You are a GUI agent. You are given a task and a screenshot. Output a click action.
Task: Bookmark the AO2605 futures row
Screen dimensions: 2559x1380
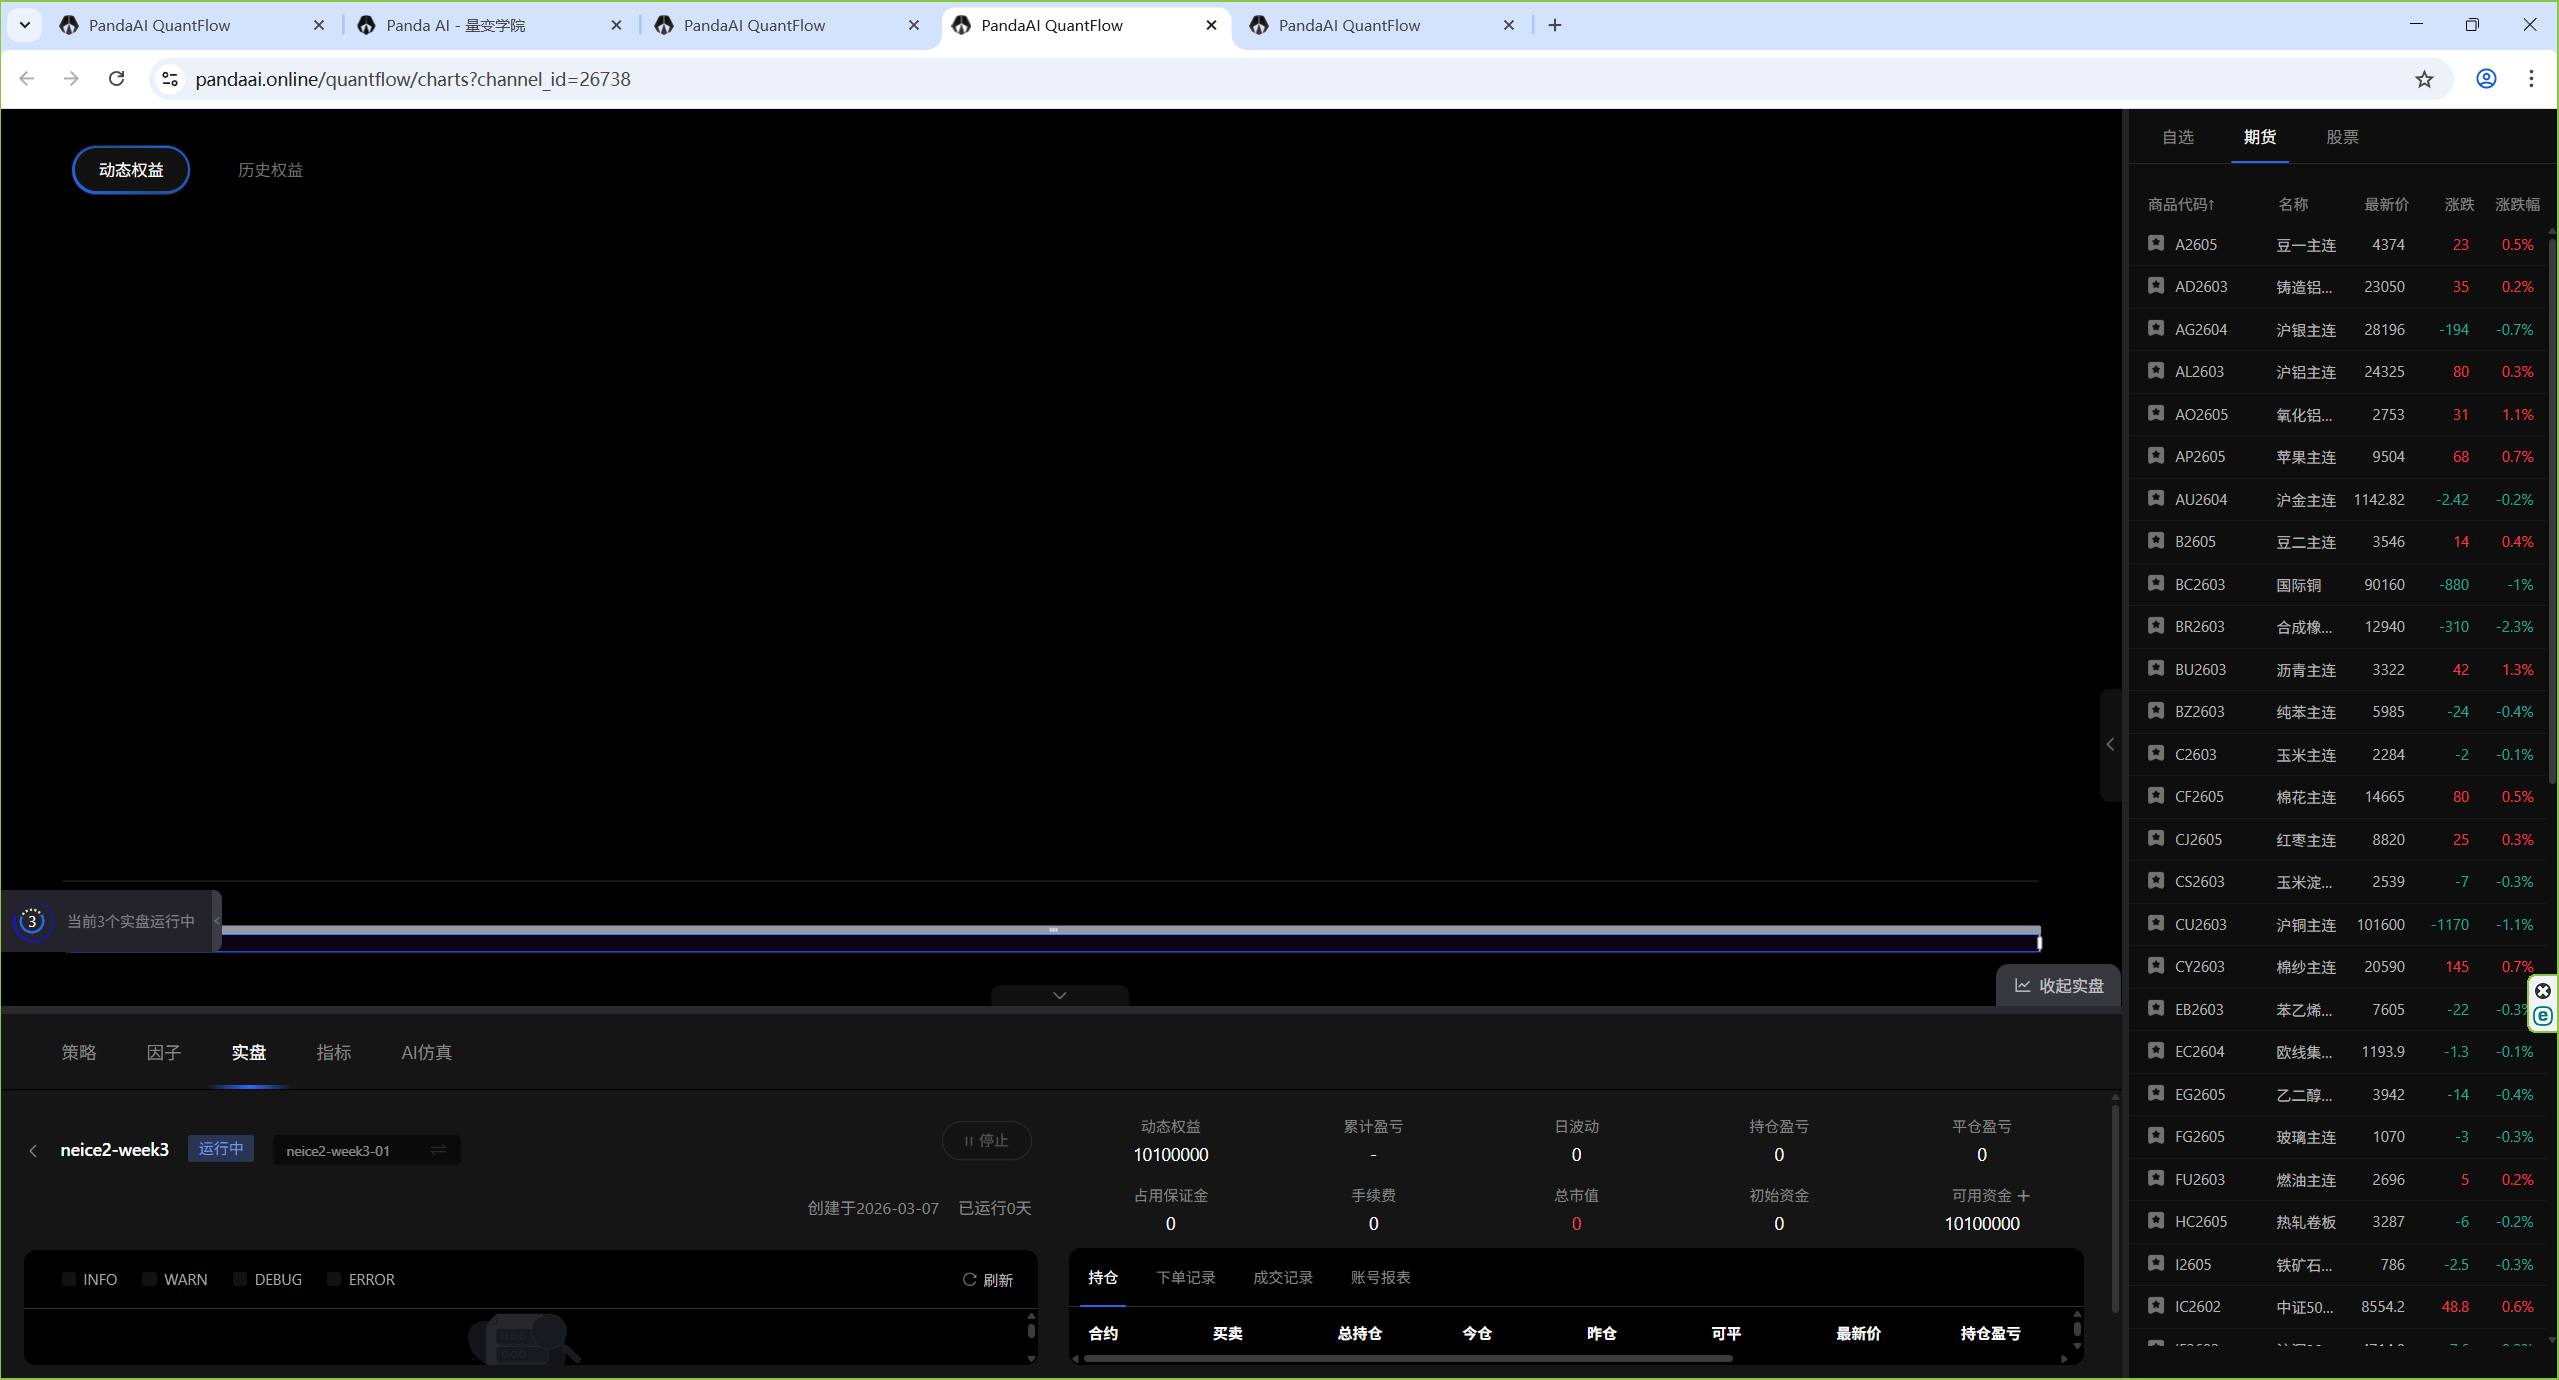pos(2155,413)
